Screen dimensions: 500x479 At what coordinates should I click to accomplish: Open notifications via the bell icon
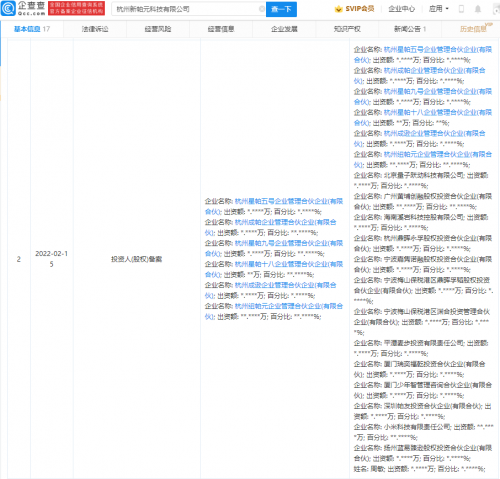pyautogui.click(x=478, y=9)
